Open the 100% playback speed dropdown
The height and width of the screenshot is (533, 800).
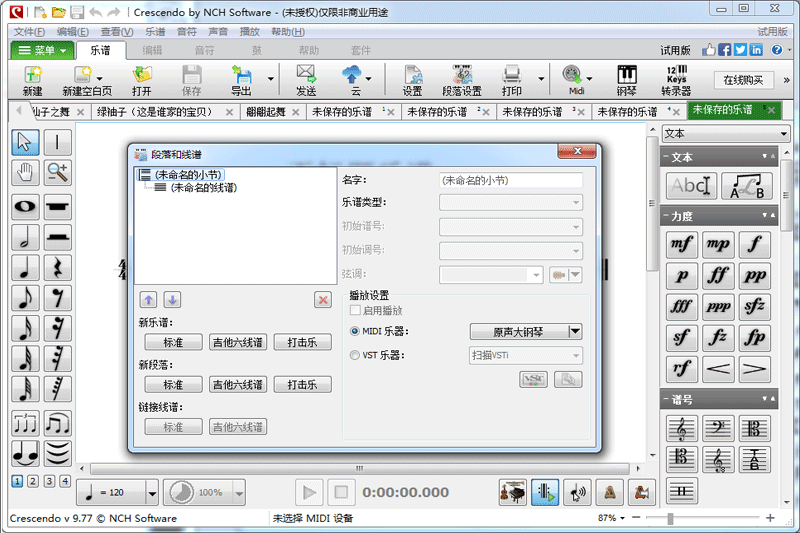pos(239,493)
